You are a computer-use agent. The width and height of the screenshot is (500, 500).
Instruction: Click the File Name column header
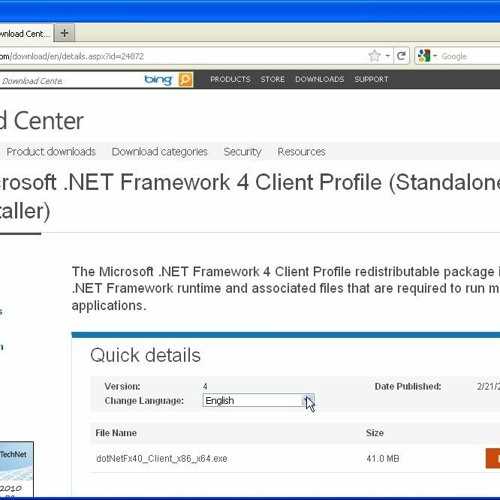coord(116,433)
